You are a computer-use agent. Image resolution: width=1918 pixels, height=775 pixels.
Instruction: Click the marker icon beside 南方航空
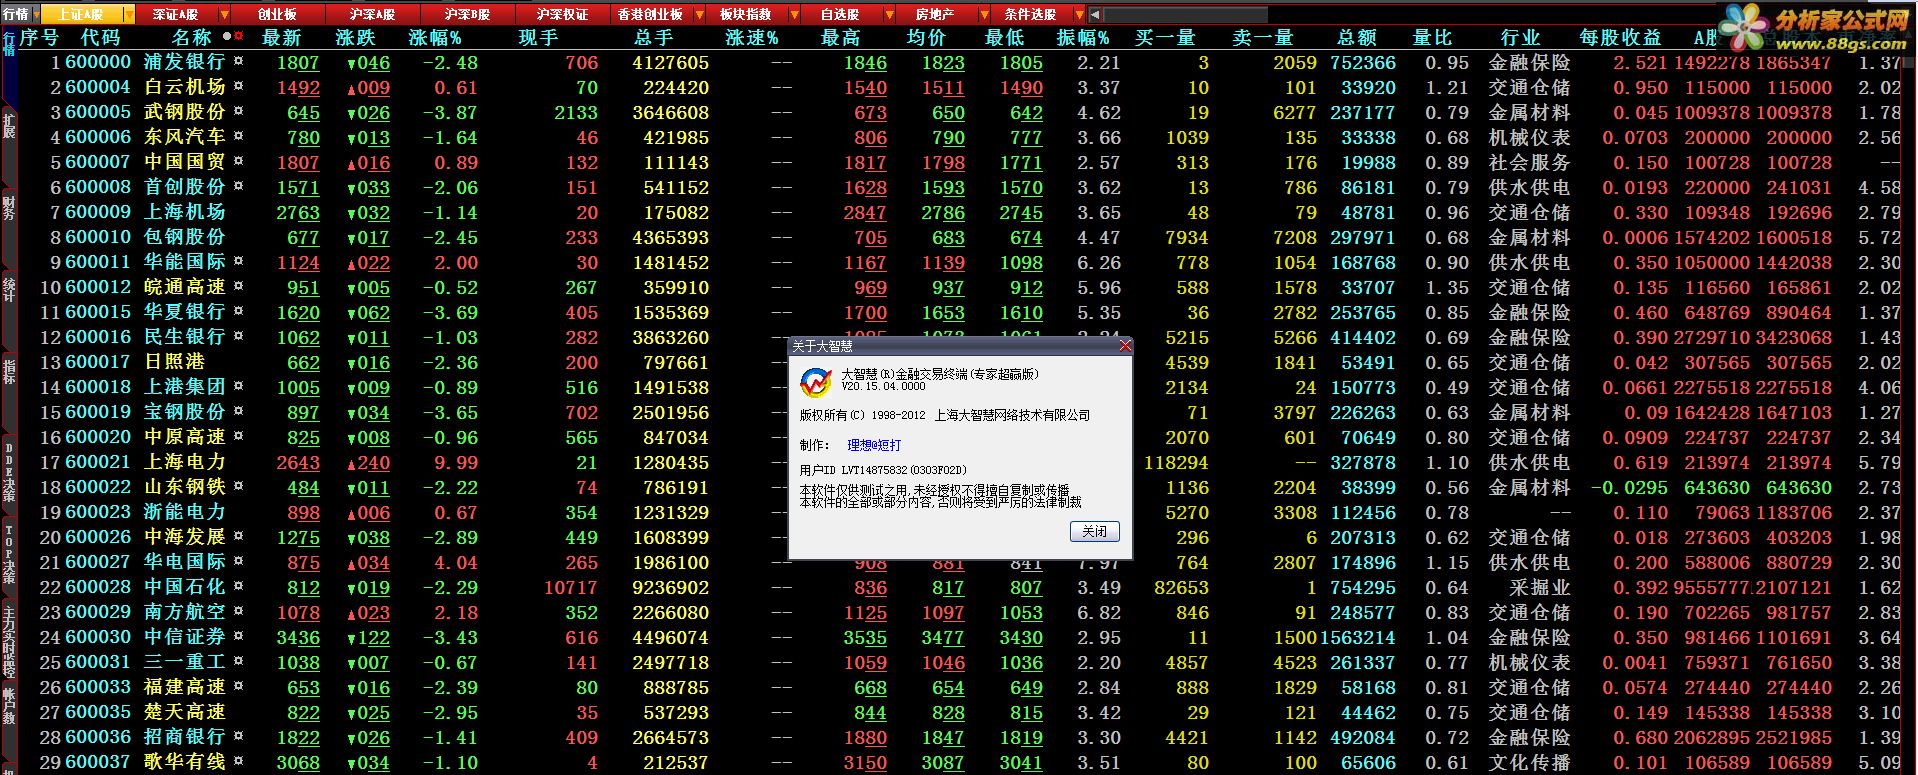coord(238,611)
